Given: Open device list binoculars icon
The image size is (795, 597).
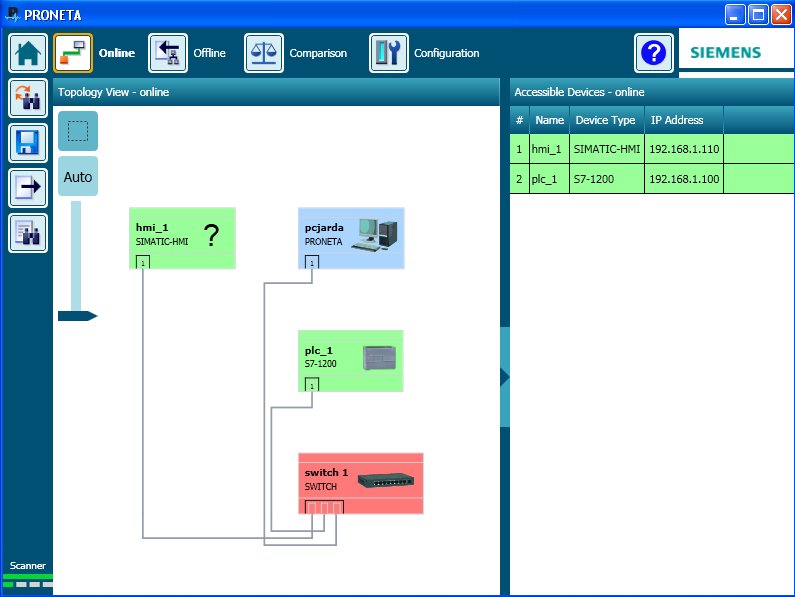Looking at the screenshot, I should pos(28,233).
